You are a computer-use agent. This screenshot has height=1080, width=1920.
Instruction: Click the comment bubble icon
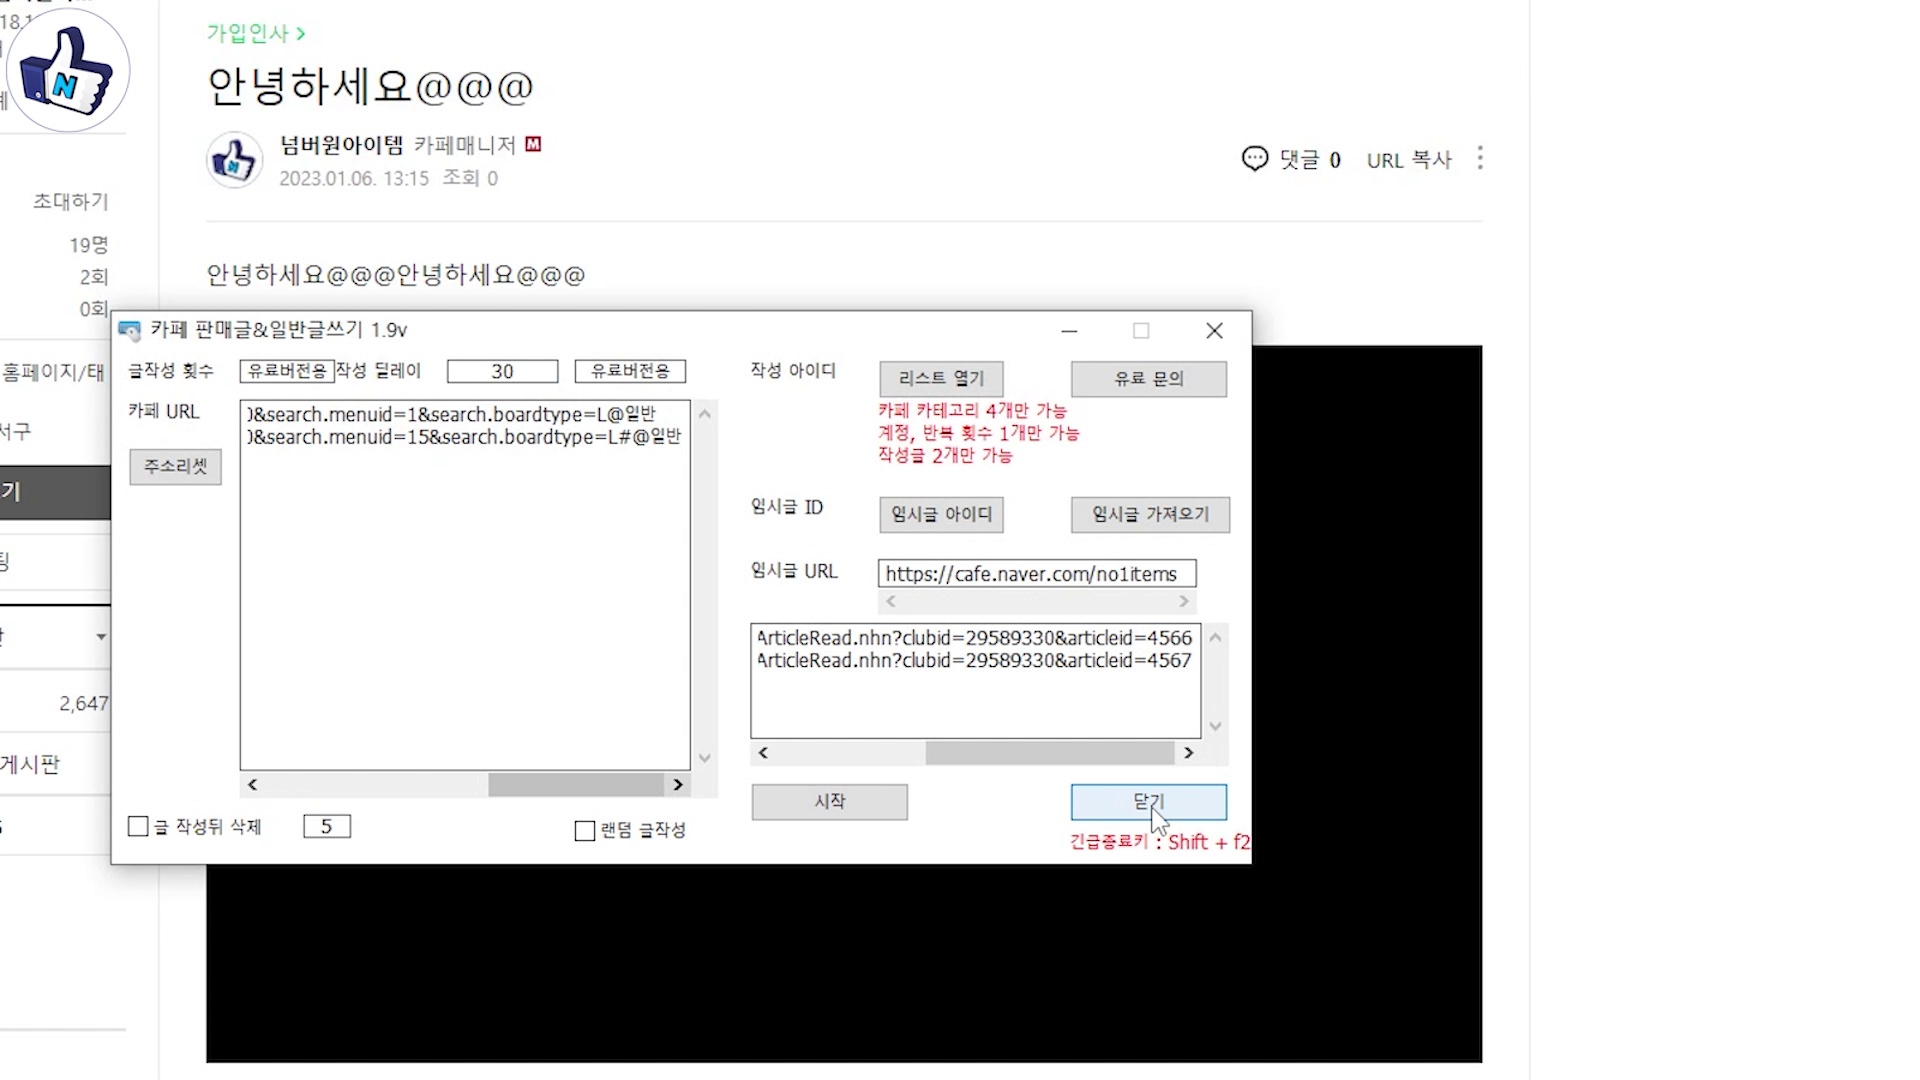click(1254, 159)
